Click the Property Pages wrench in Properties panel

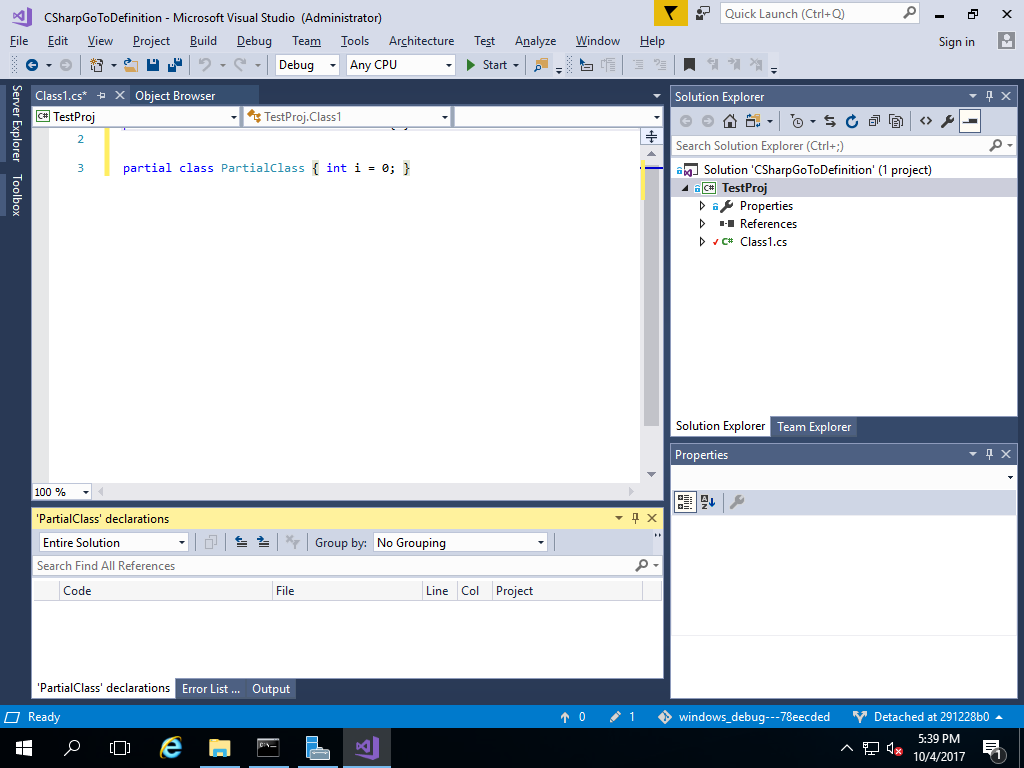(x=737, y=502)
